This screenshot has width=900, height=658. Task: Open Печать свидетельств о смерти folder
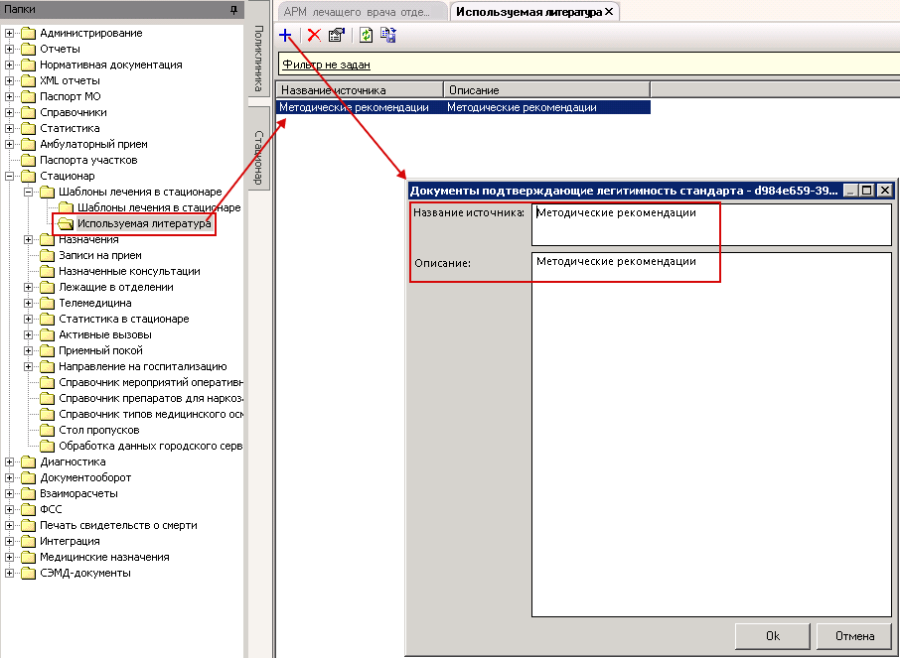coord(118,525)
